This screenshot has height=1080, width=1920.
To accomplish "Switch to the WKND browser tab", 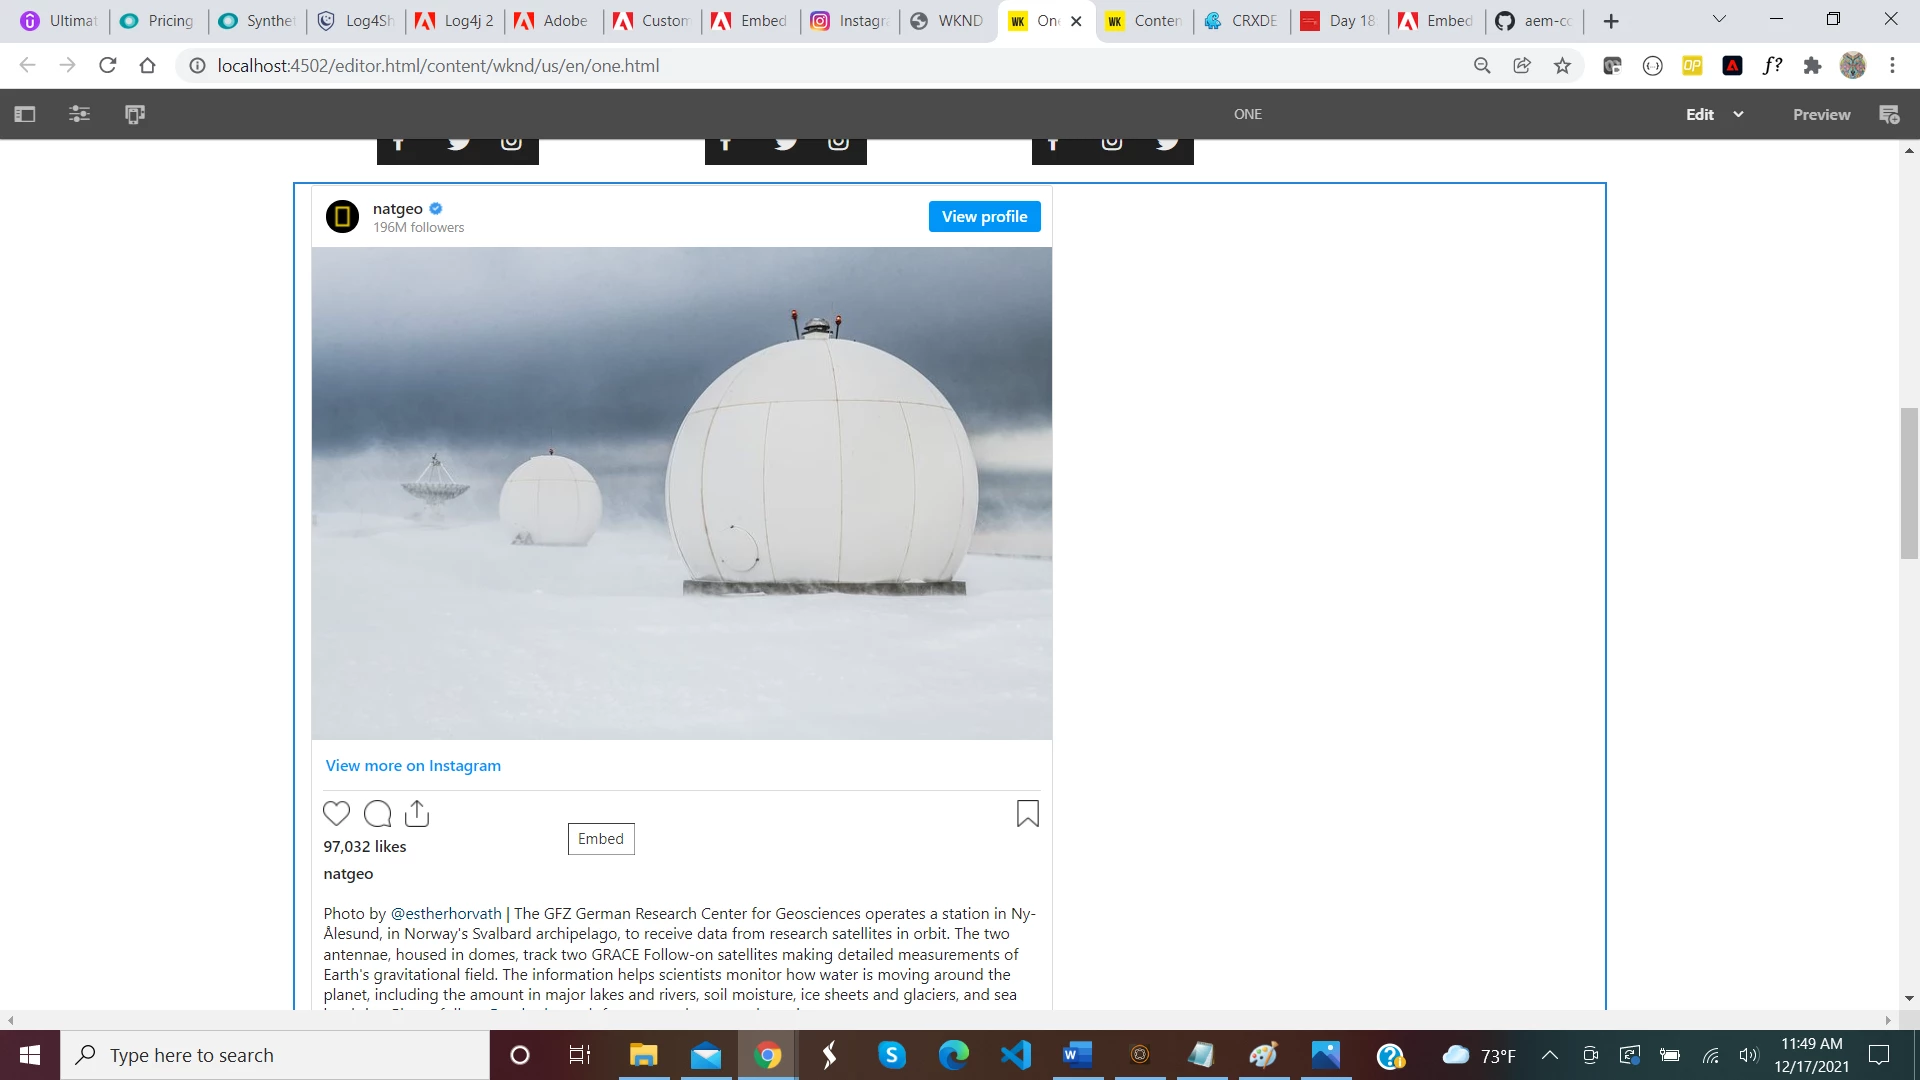I will click(948, 21).
